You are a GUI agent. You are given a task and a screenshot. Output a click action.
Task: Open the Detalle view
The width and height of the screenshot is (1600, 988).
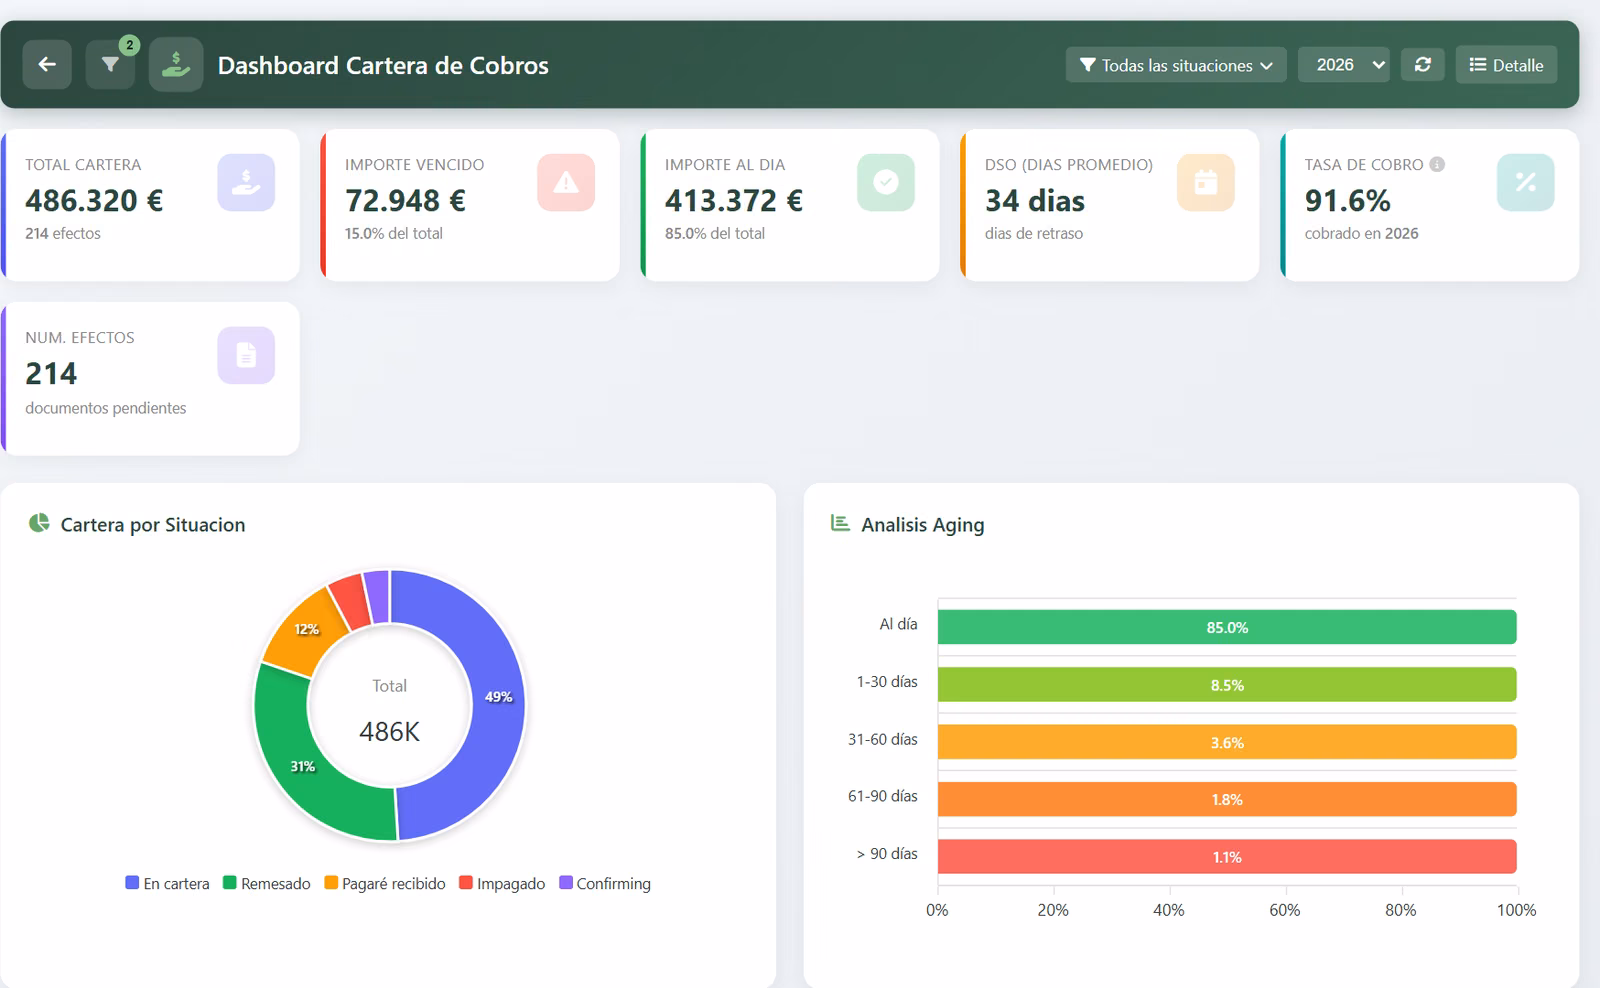[x=1506, y=65]
